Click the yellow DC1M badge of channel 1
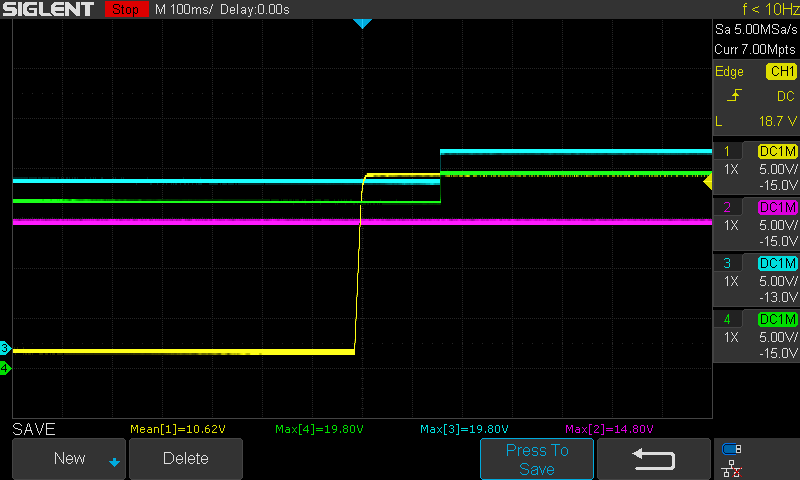This screenshot has height=480, width=800. click(x=778, y=151)
